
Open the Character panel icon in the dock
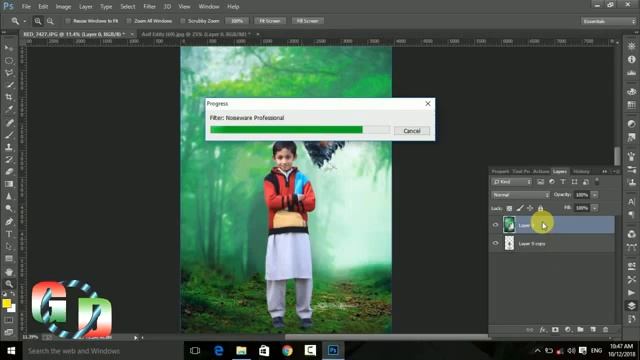pyautogui.click(x=631, y=202)
